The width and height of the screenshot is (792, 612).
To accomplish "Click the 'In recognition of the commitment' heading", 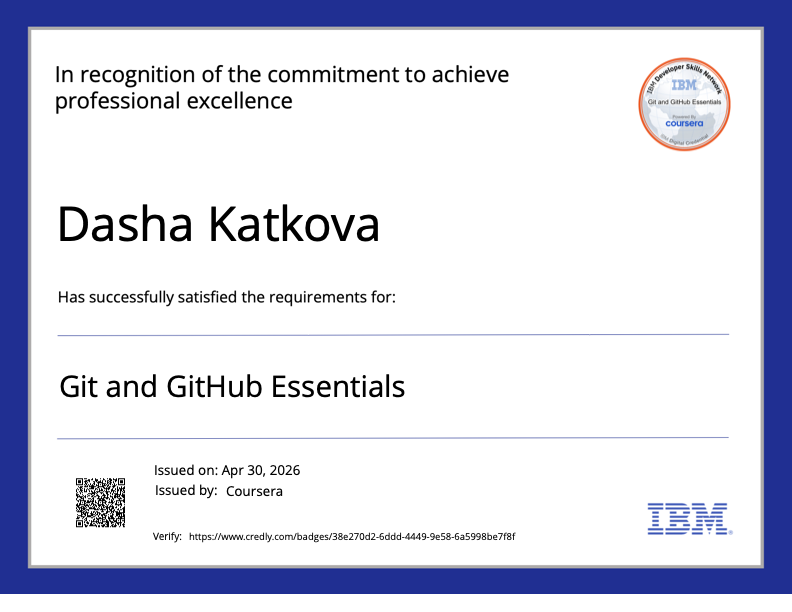I will 282,75.
